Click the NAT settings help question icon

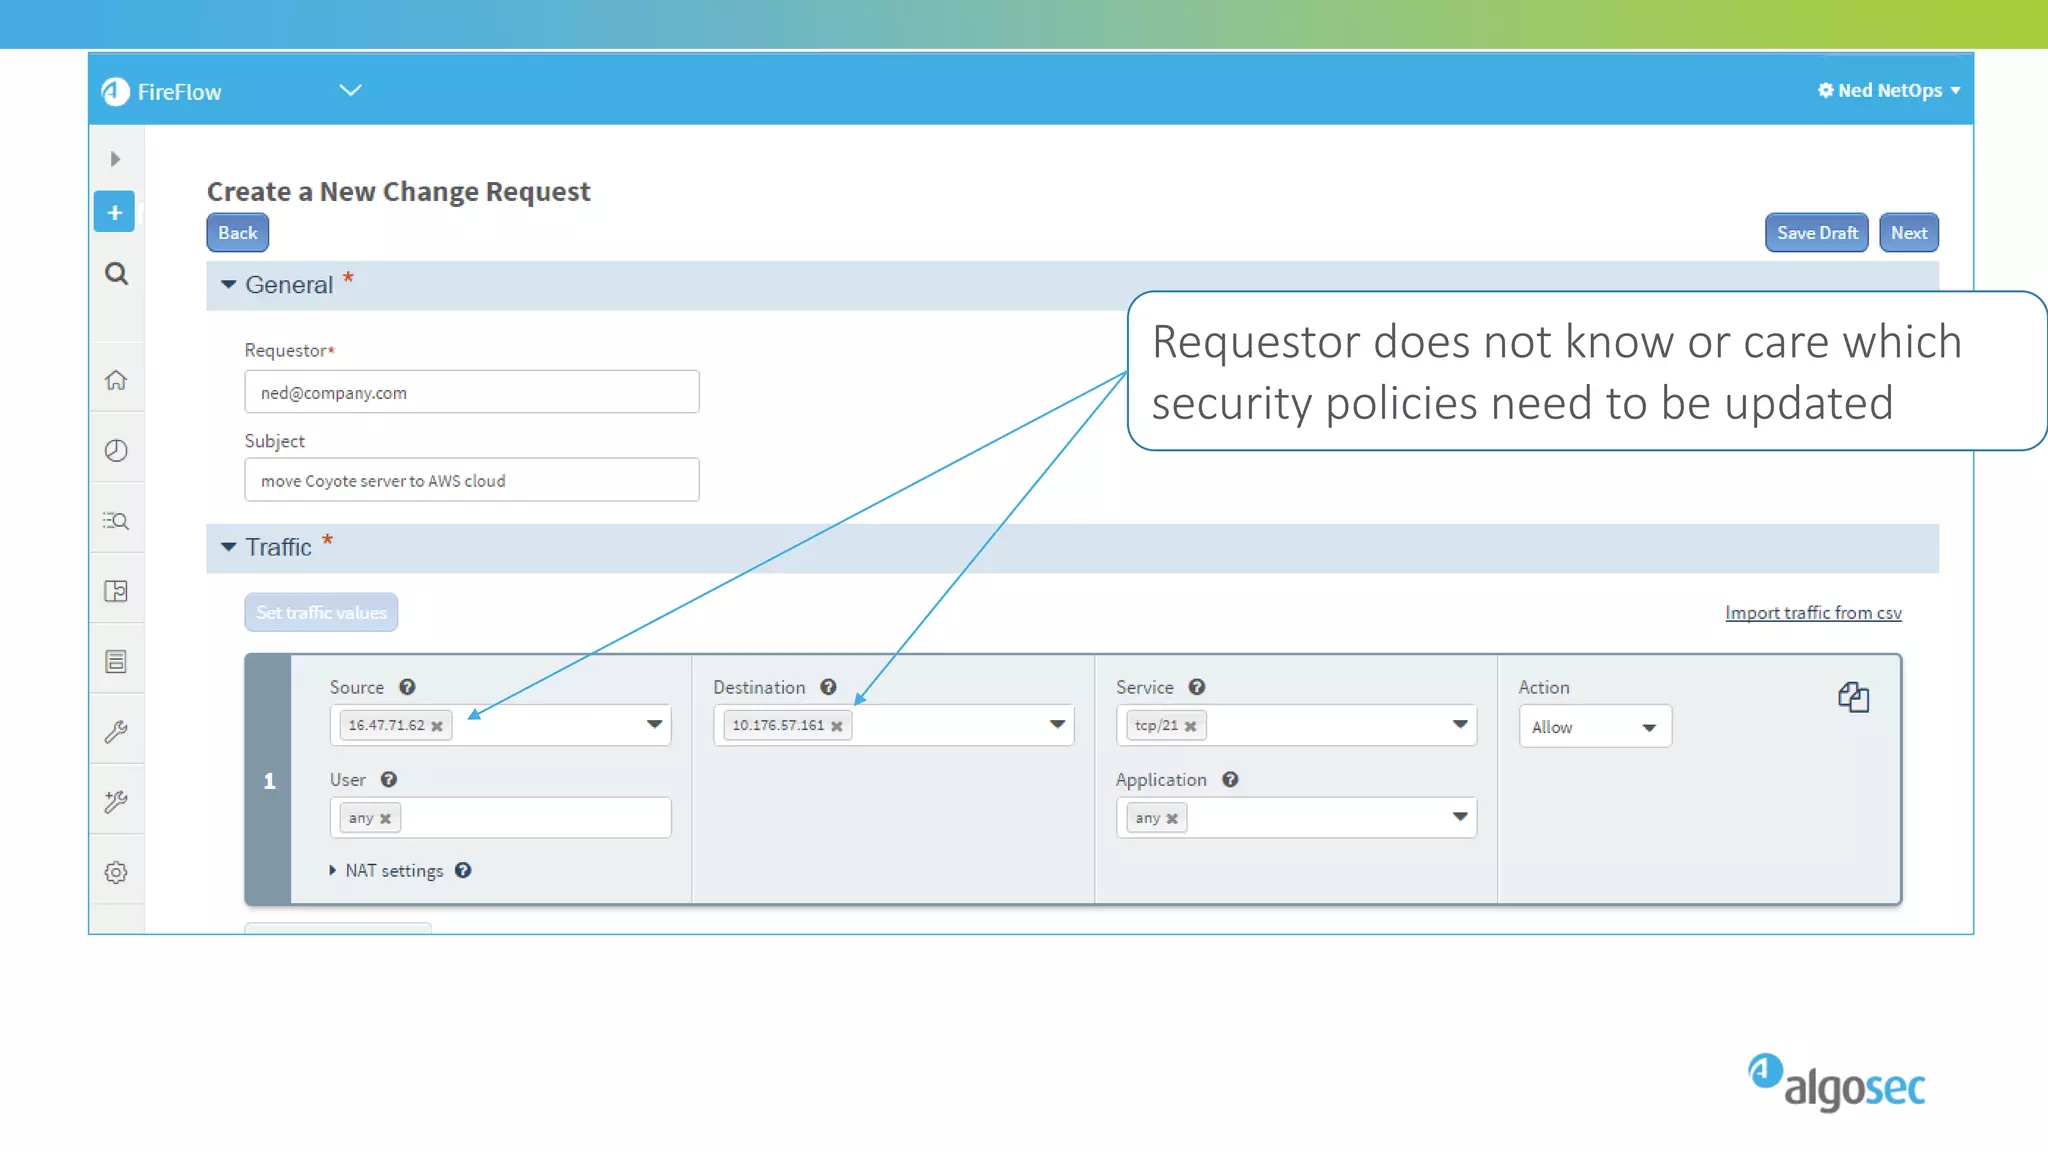pos(463,870)
